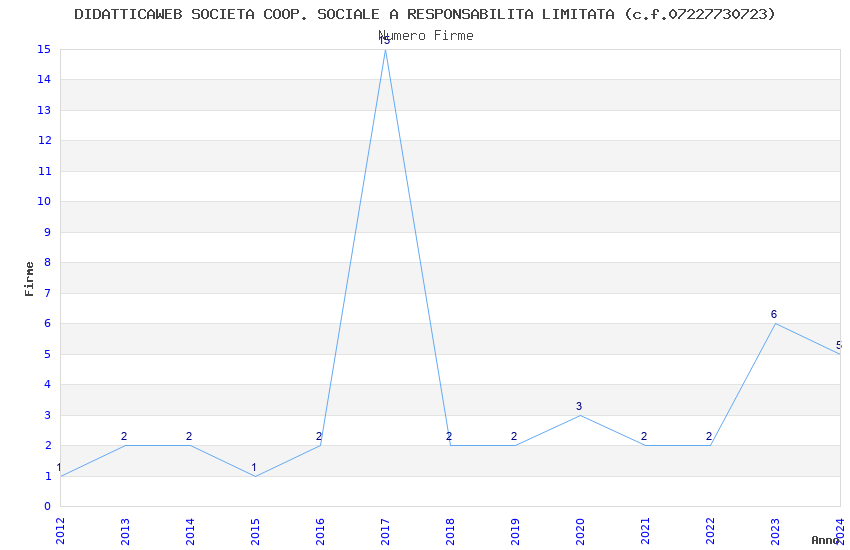
Task: Click data value label 6 for 2023
Action: click(x=774, y=314)
